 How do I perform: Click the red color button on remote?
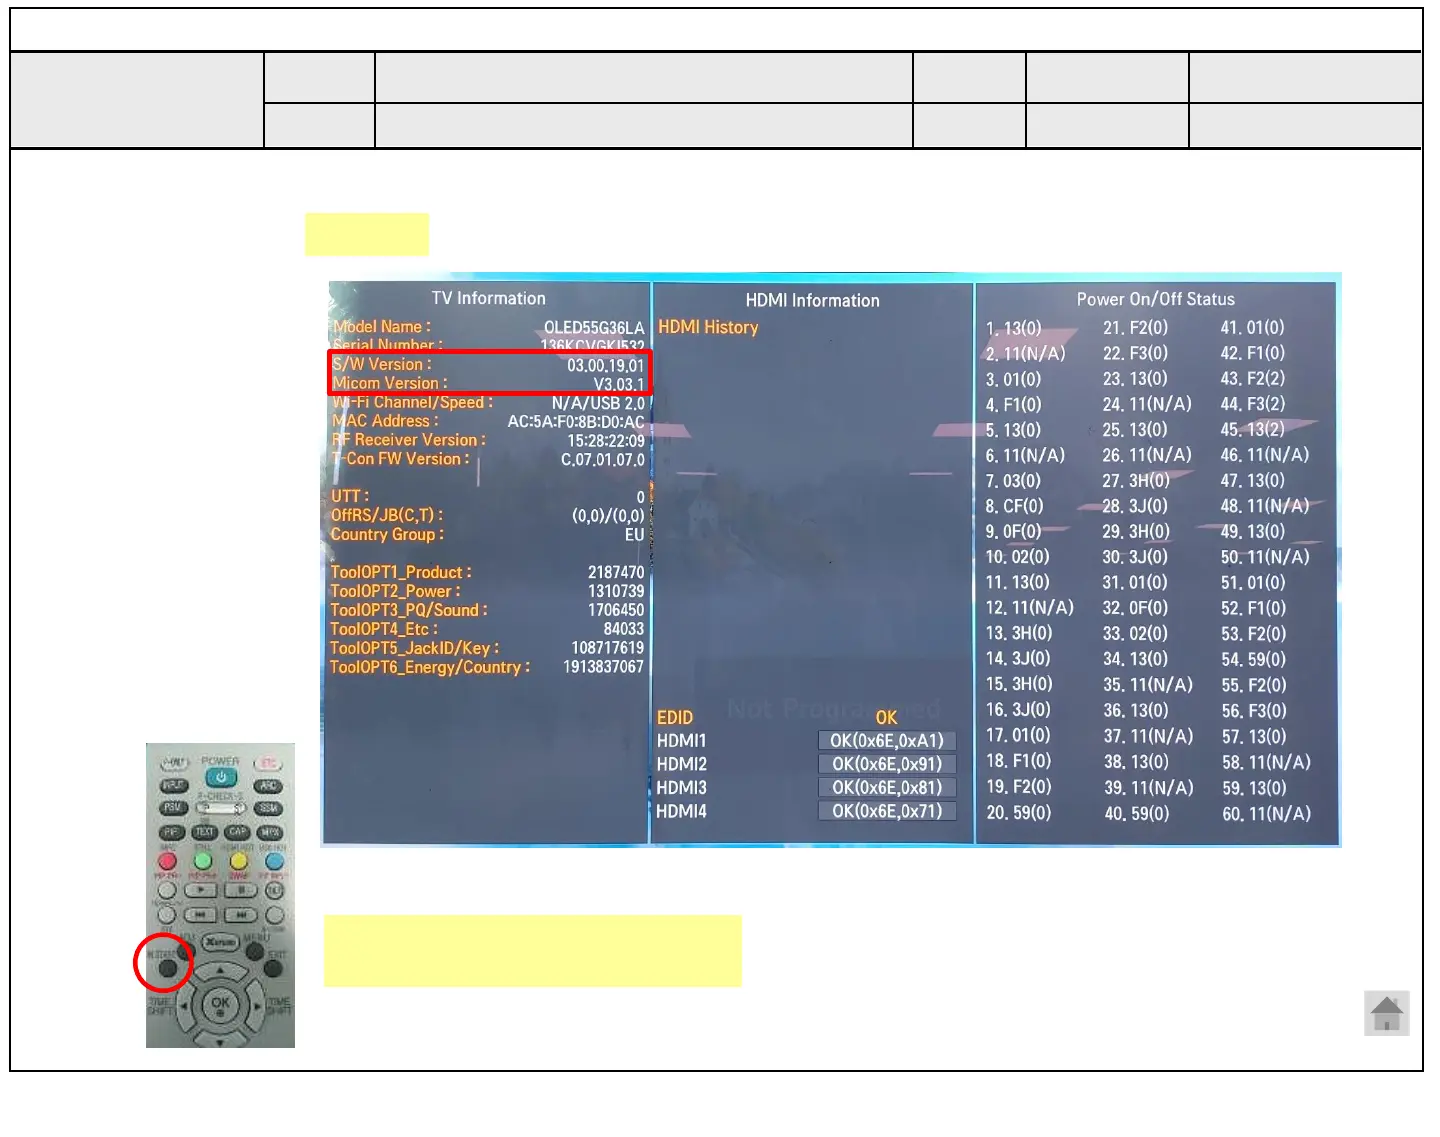pos(167,861)
